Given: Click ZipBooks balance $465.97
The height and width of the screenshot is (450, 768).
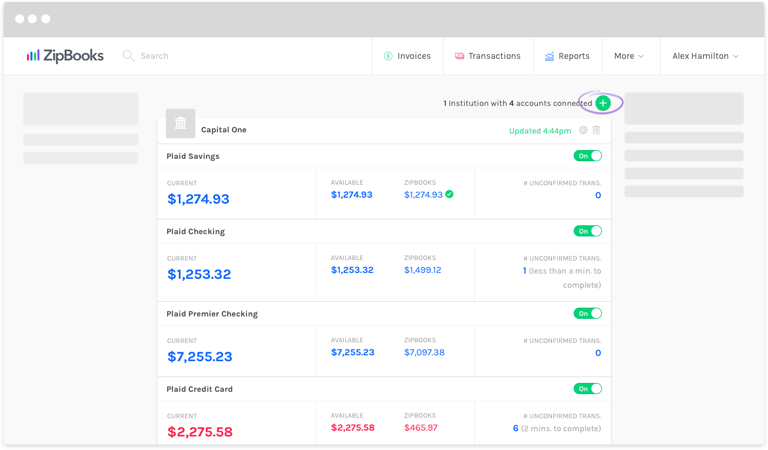Looking at the screenshot, I should coord(421,427).
